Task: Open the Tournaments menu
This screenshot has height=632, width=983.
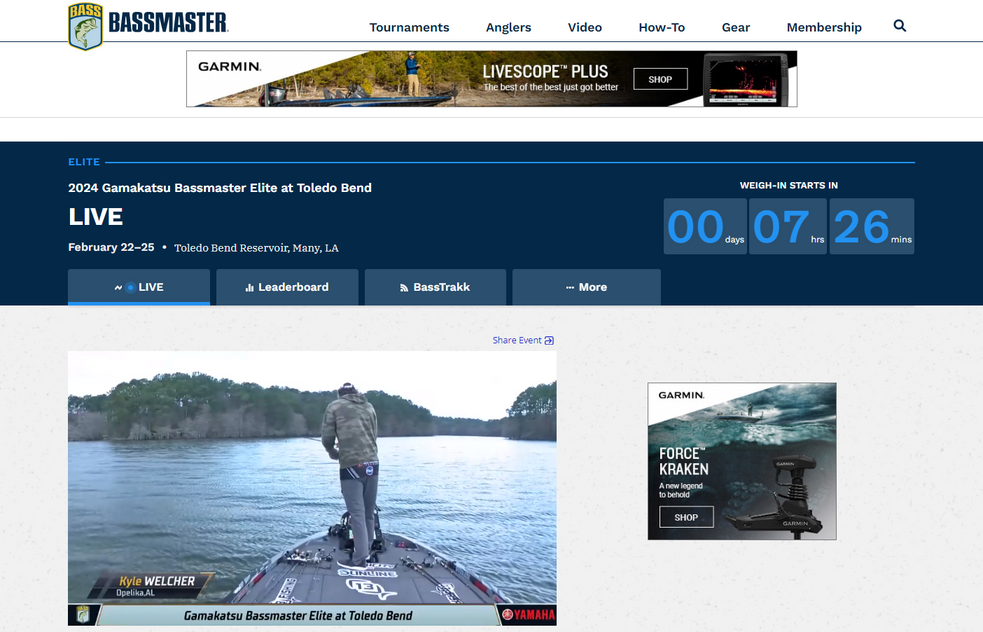Action: coord(409,28)
